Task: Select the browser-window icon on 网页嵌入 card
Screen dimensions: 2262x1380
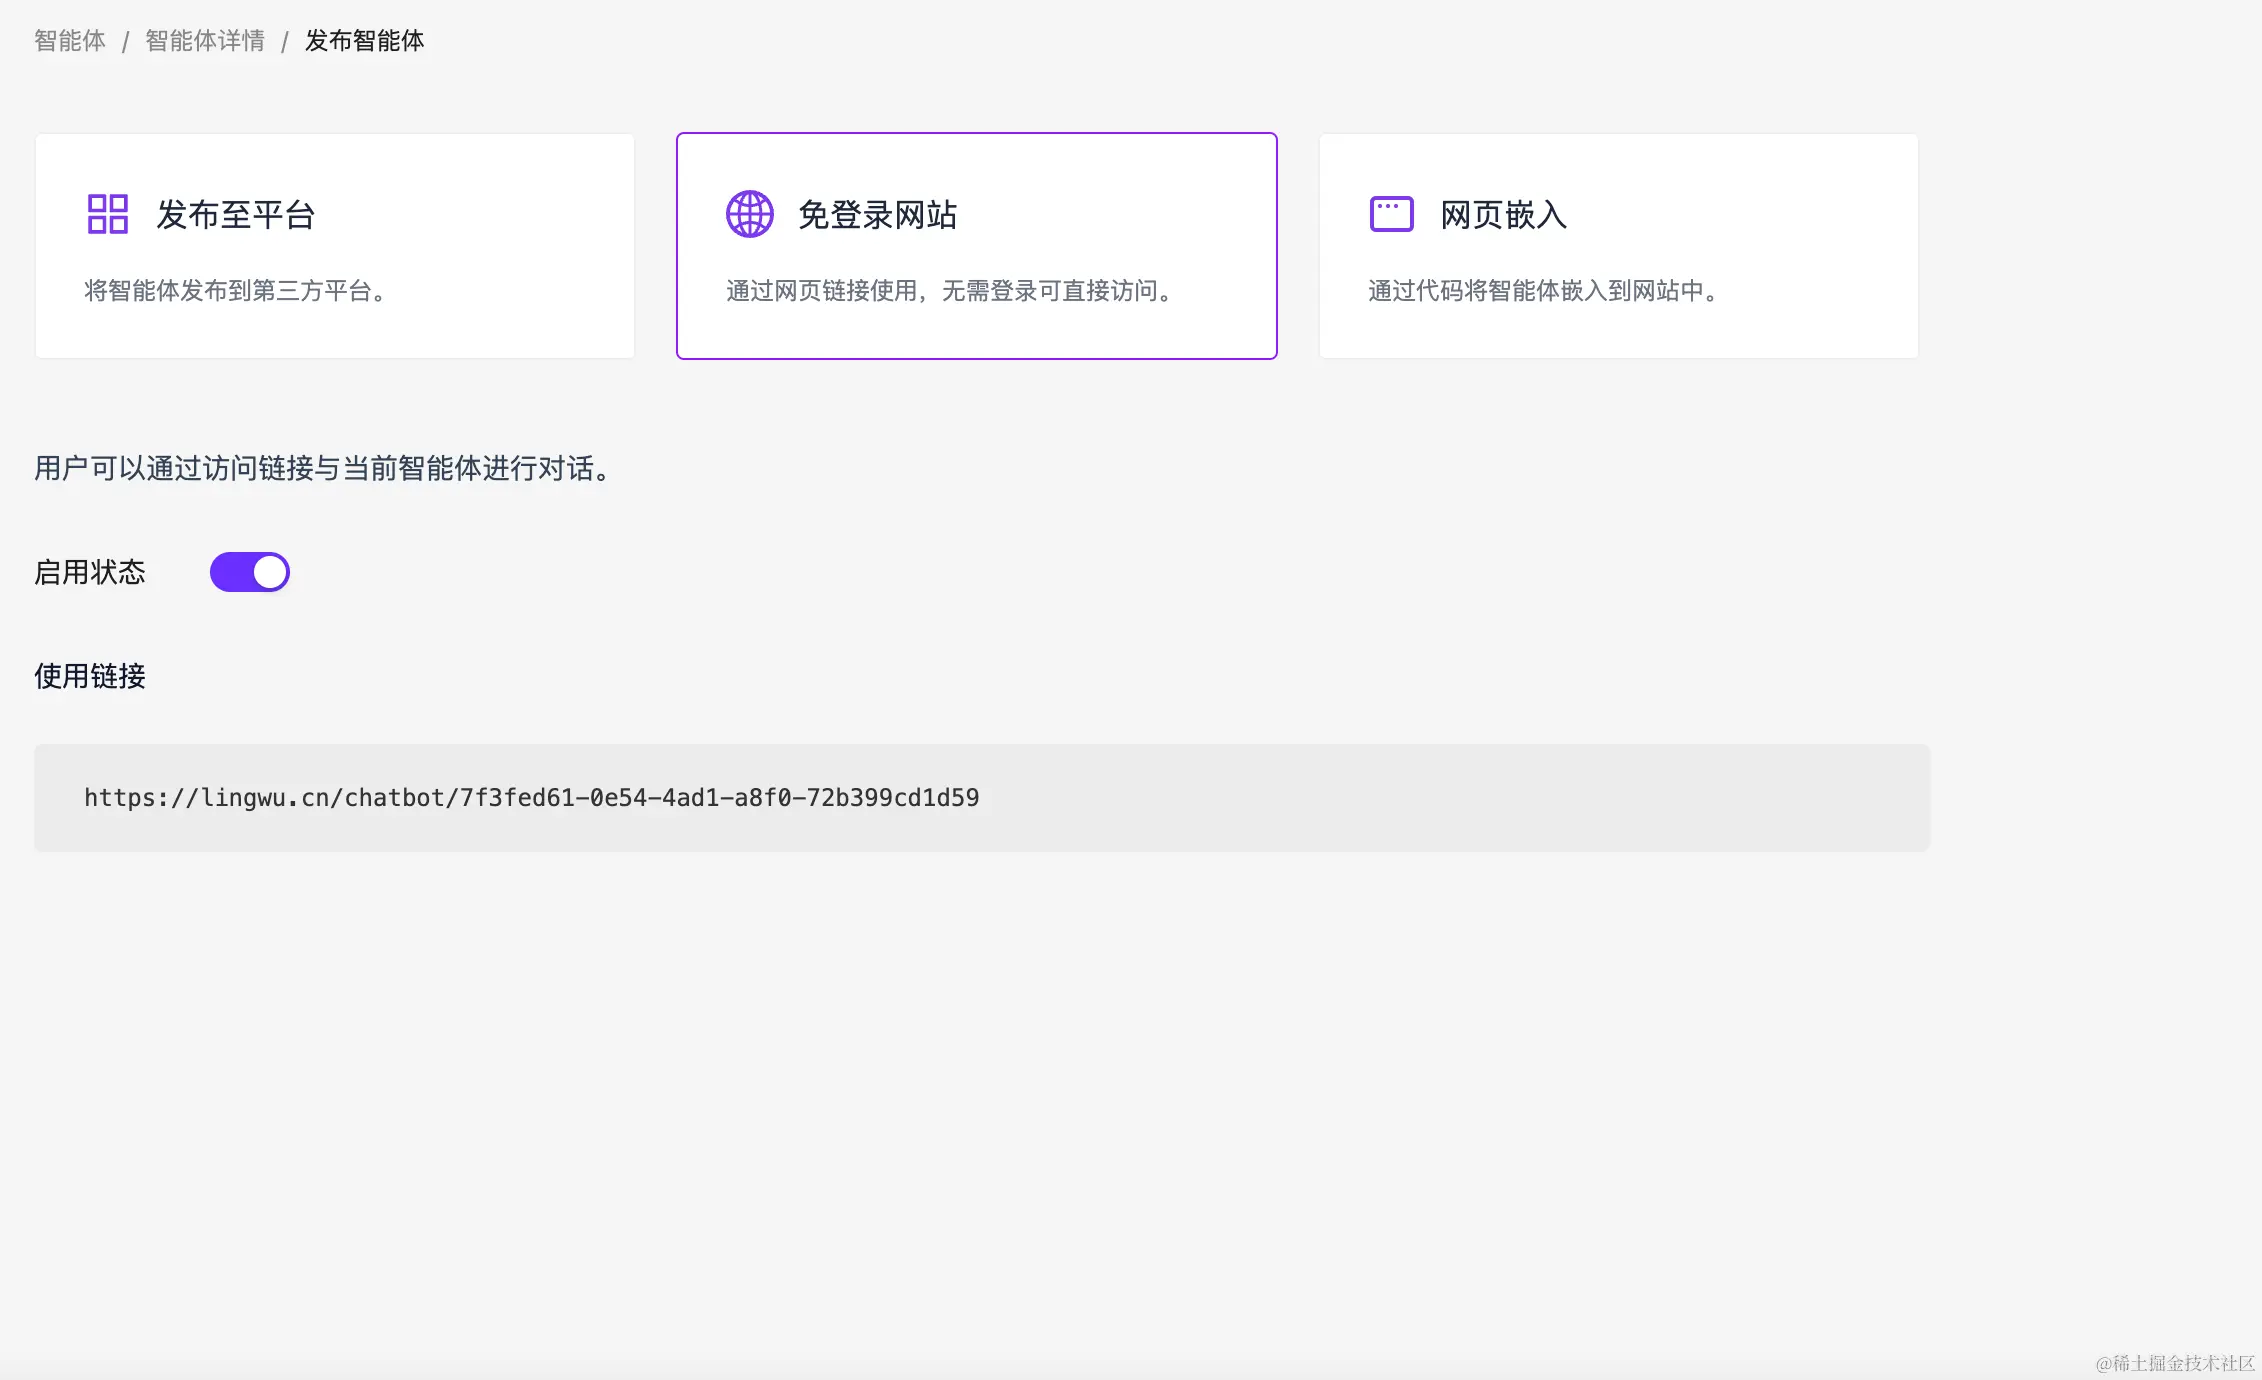Action: pyautogui.click(x=1391, y=213)
